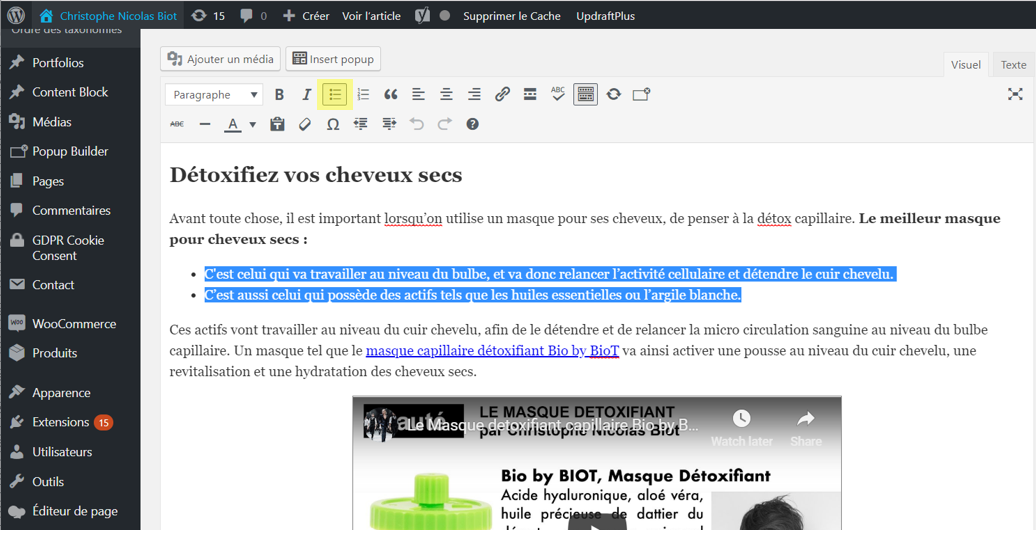Open Christophe Nicolas Biot site home link
1036x533 pixels.
pyautogui.click(x=108, y=16)
